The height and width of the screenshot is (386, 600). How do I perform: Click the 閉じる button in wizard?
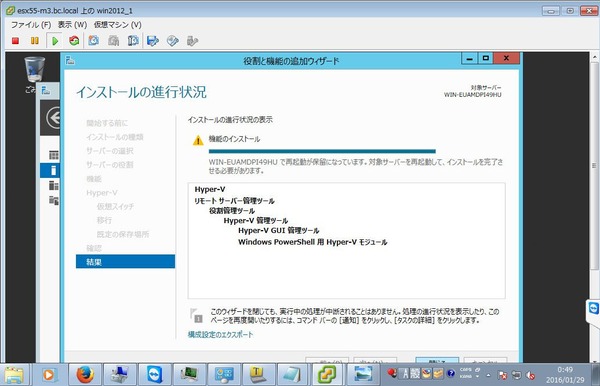click(x=437, y=360)
